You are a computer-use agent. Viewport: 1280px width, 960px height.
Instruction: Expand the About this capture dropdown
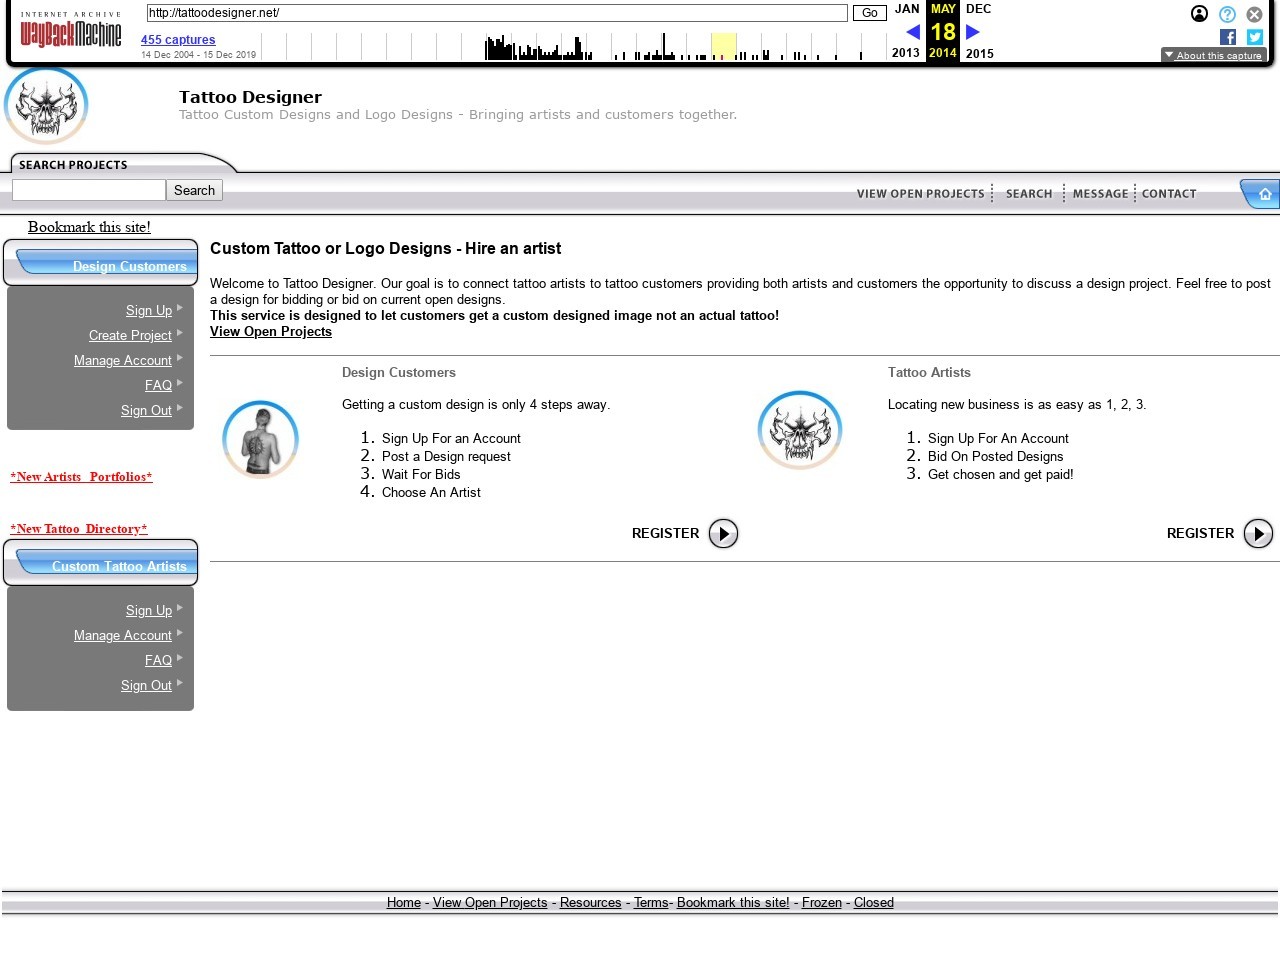point(1213,55)
